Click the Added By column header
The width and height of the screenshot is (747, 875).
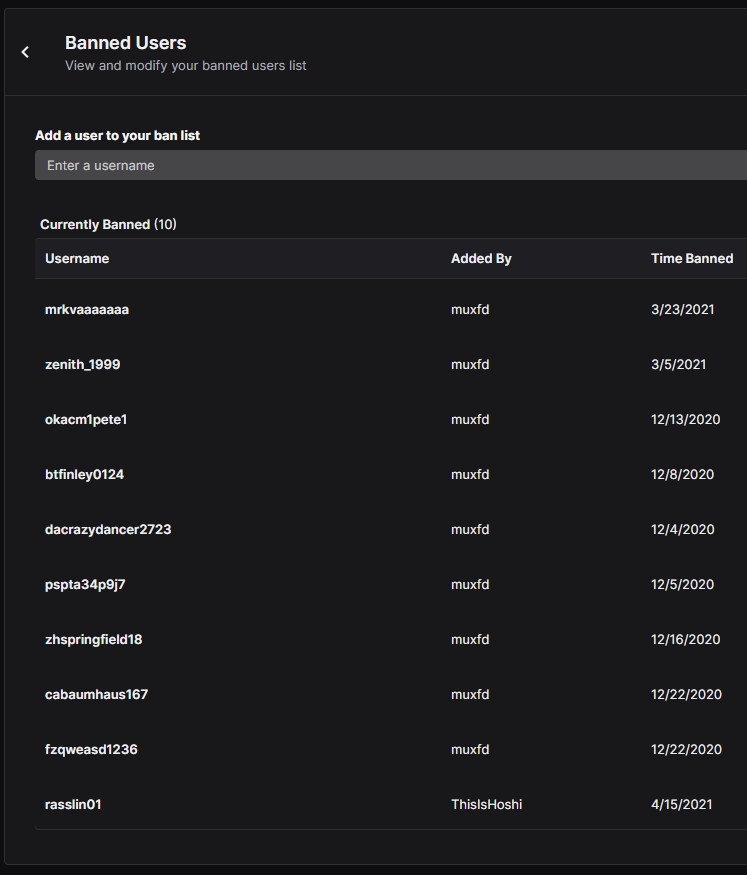(481, 258)
